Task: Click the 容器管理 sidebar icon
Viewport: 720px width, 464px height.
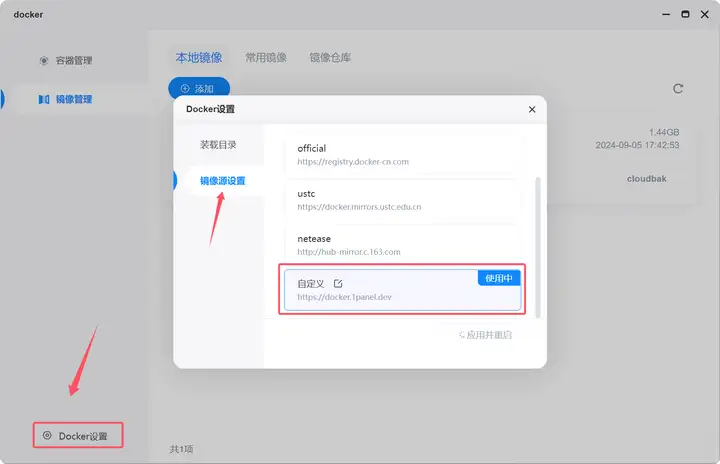Action: click(44, 61)
